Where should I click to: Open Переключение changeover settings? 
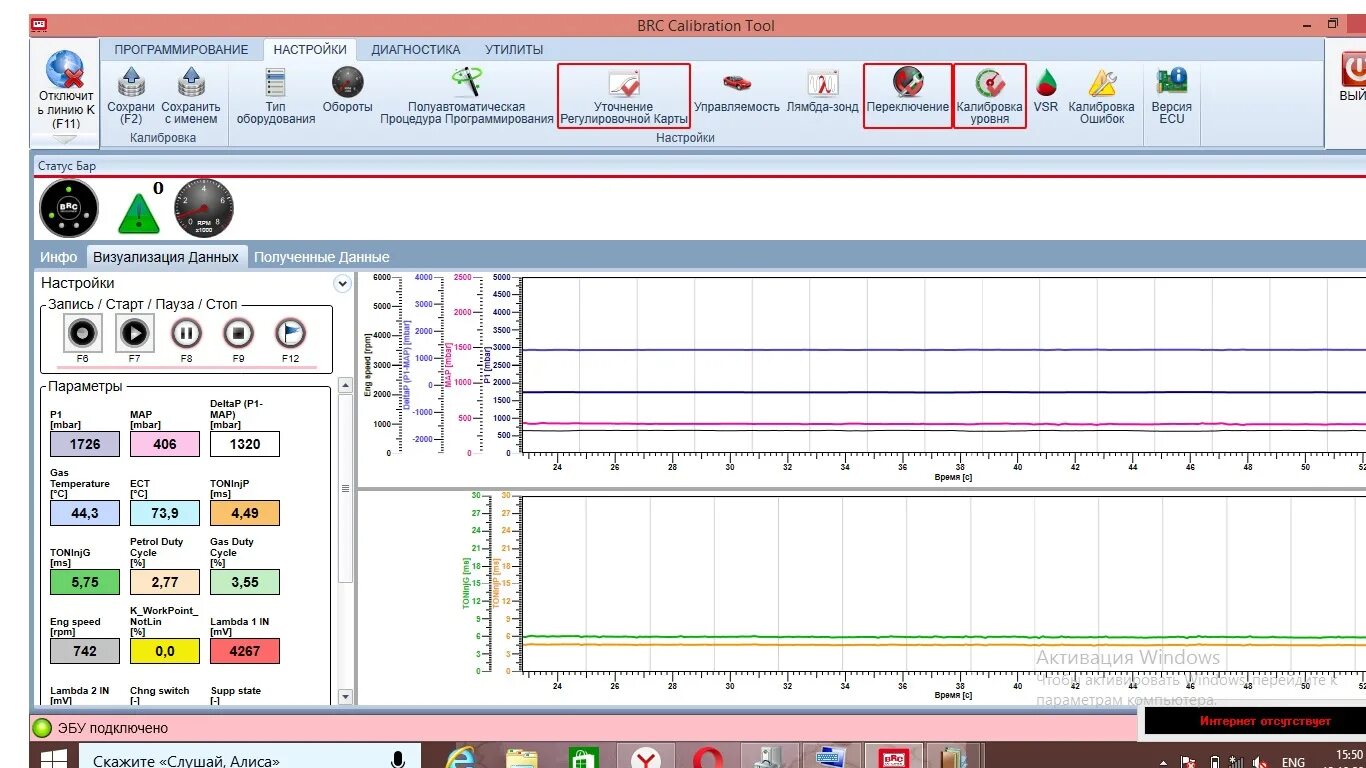click(x=908, y=96)
